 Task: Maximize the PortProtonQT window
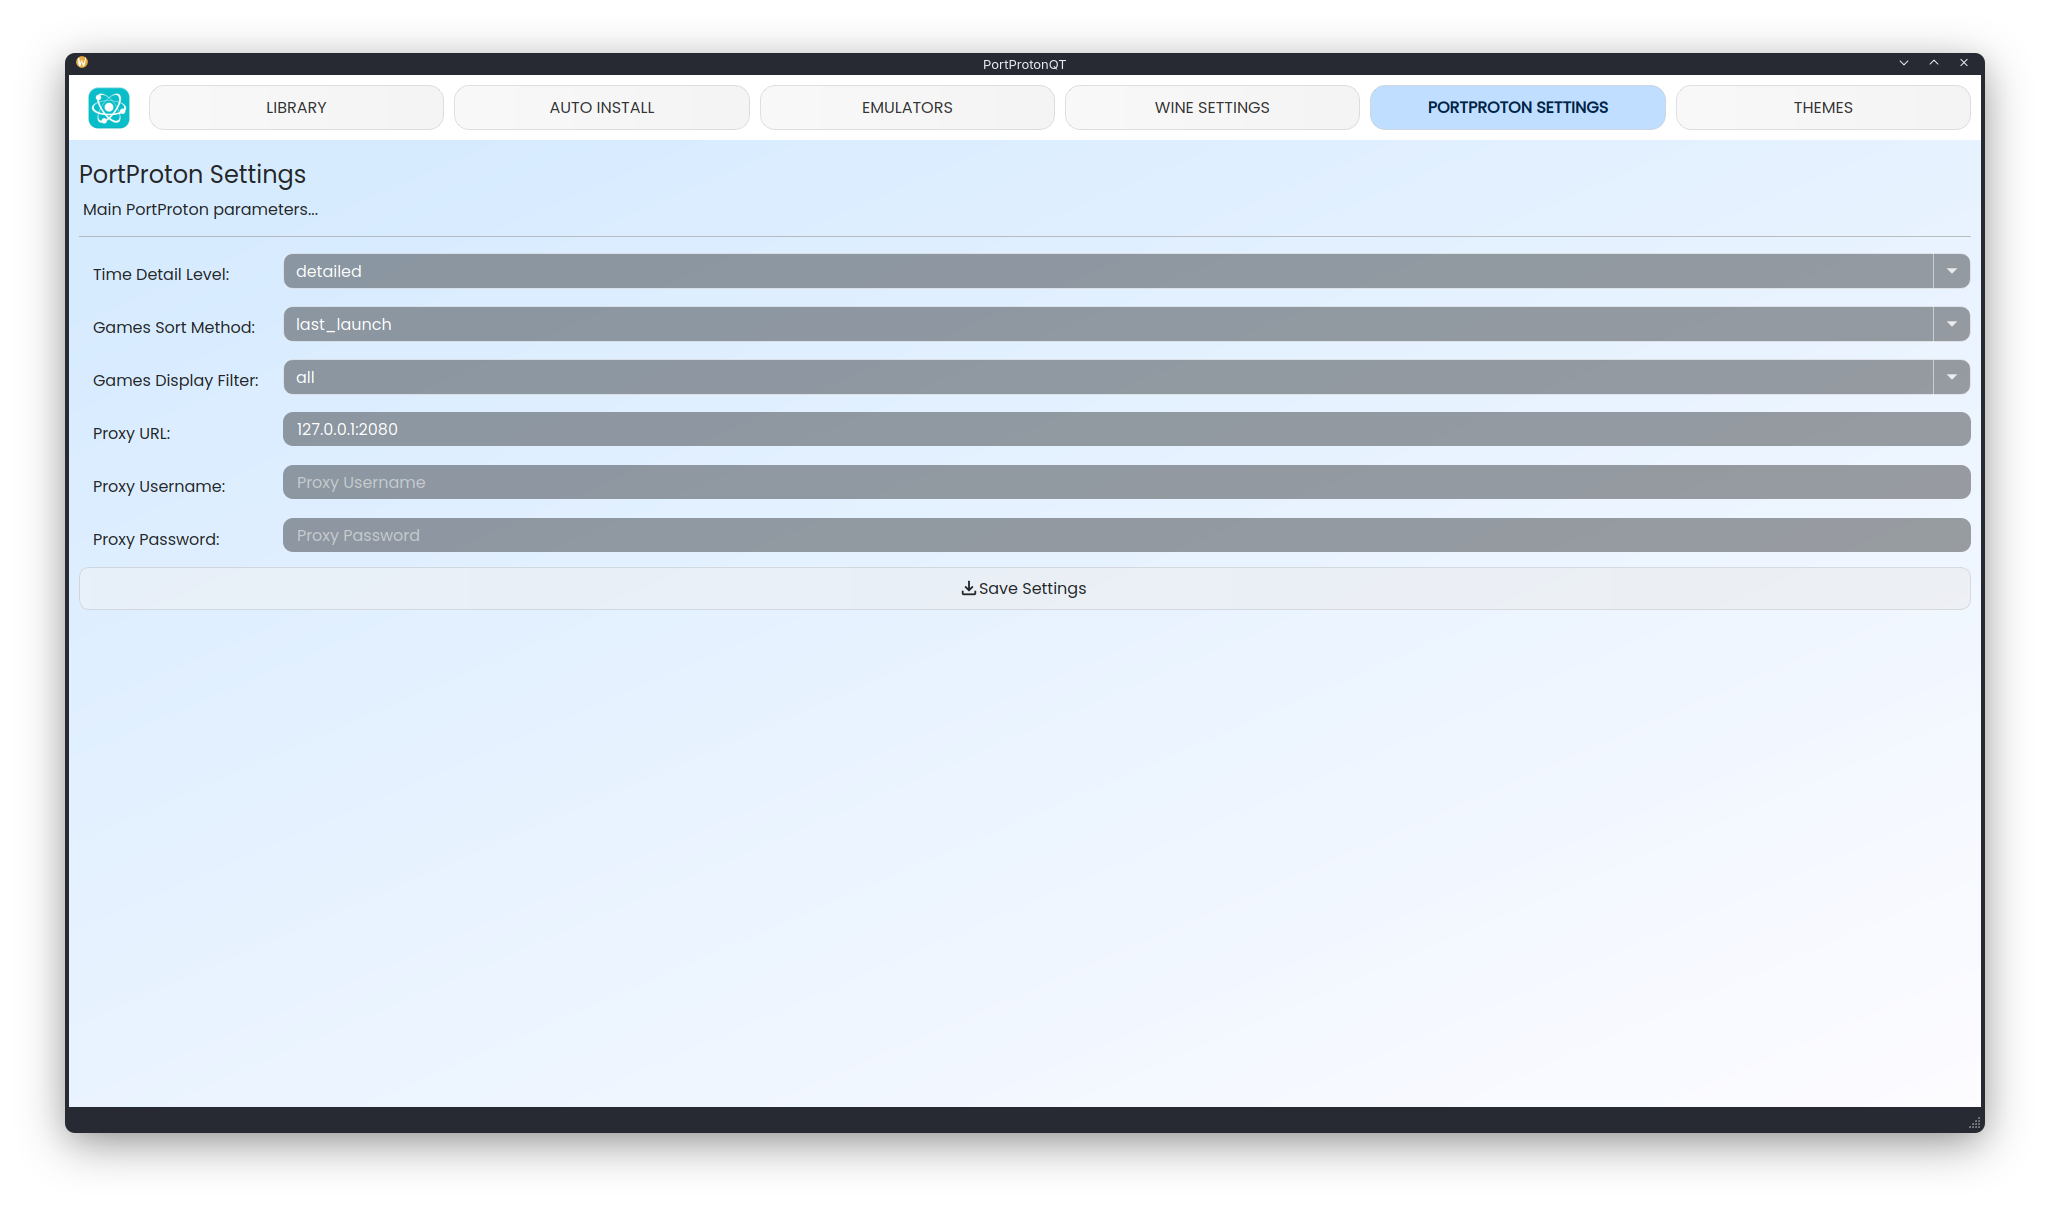point(1934,63)
